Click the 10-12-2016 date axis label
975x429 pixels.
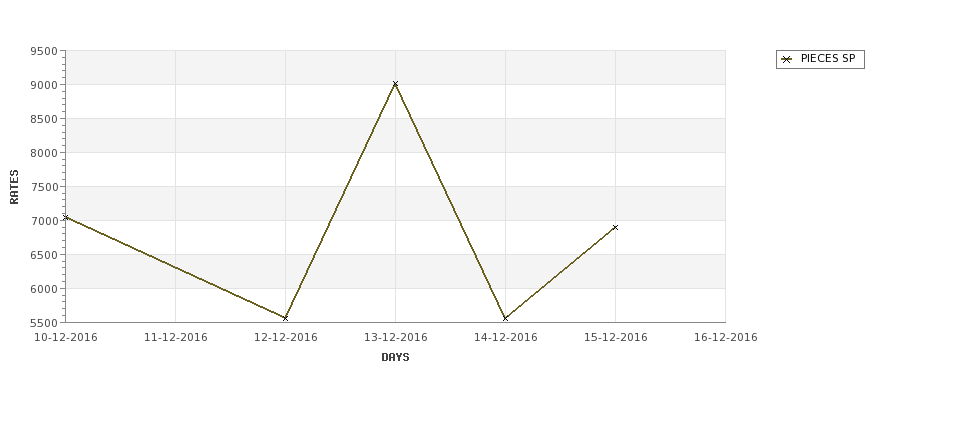(x=66, y=338)
